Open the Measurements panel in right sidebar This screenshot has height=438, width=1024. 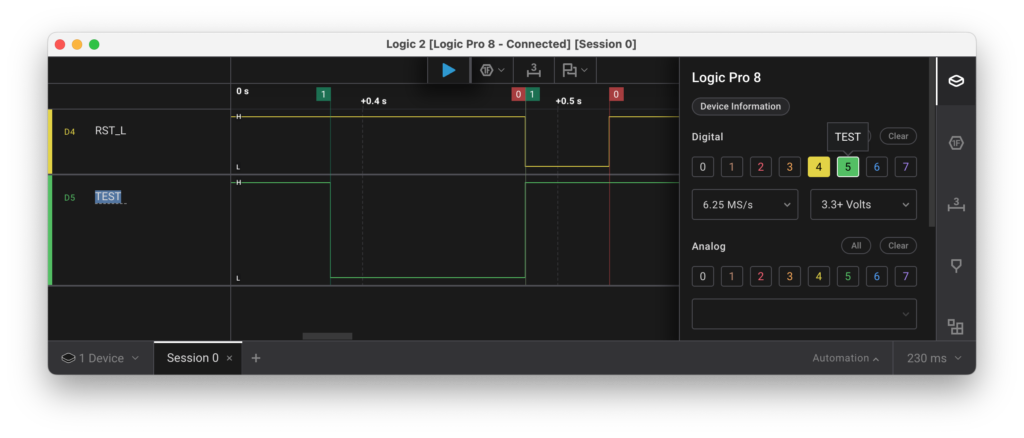[x=955, y=205]
